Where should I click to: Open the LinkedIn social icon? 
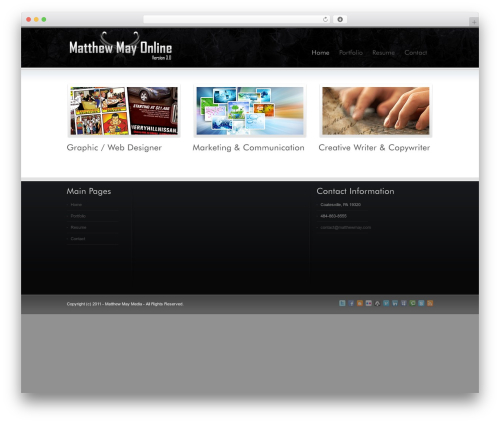(x=395, y=303)
